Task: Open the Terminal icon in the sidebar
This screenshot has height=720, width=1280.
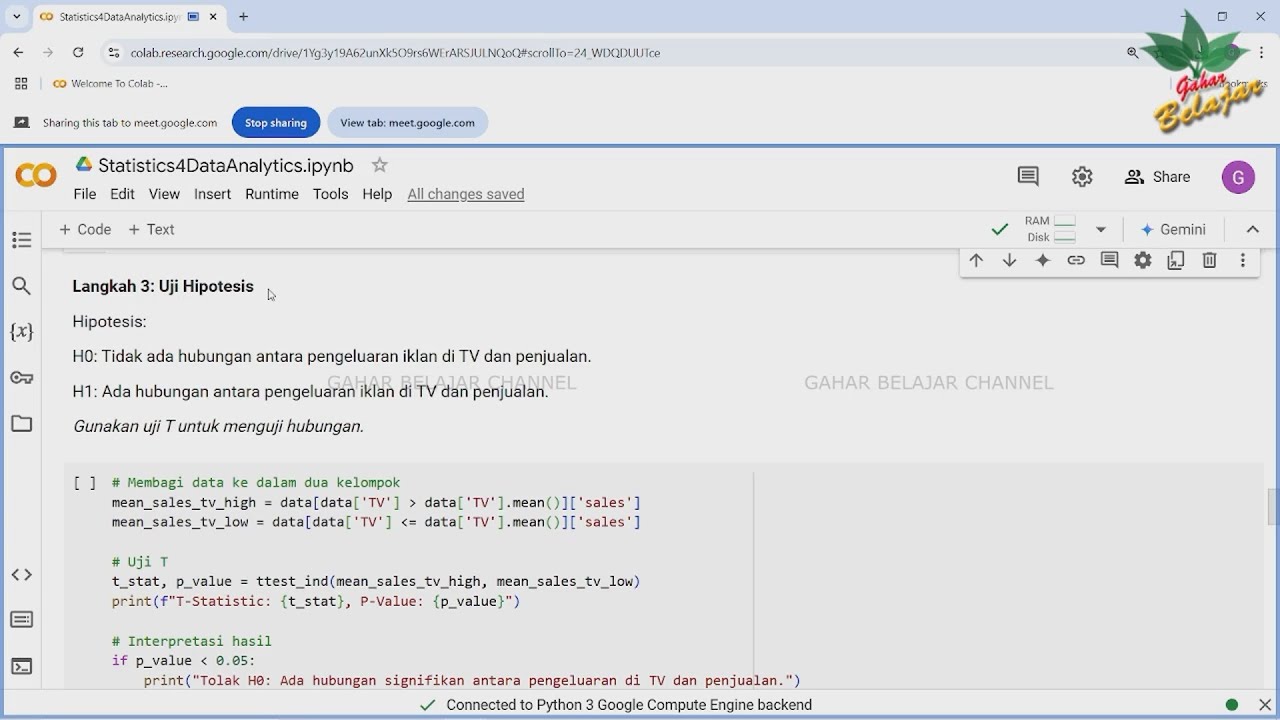Action: [x=21, y=666]
